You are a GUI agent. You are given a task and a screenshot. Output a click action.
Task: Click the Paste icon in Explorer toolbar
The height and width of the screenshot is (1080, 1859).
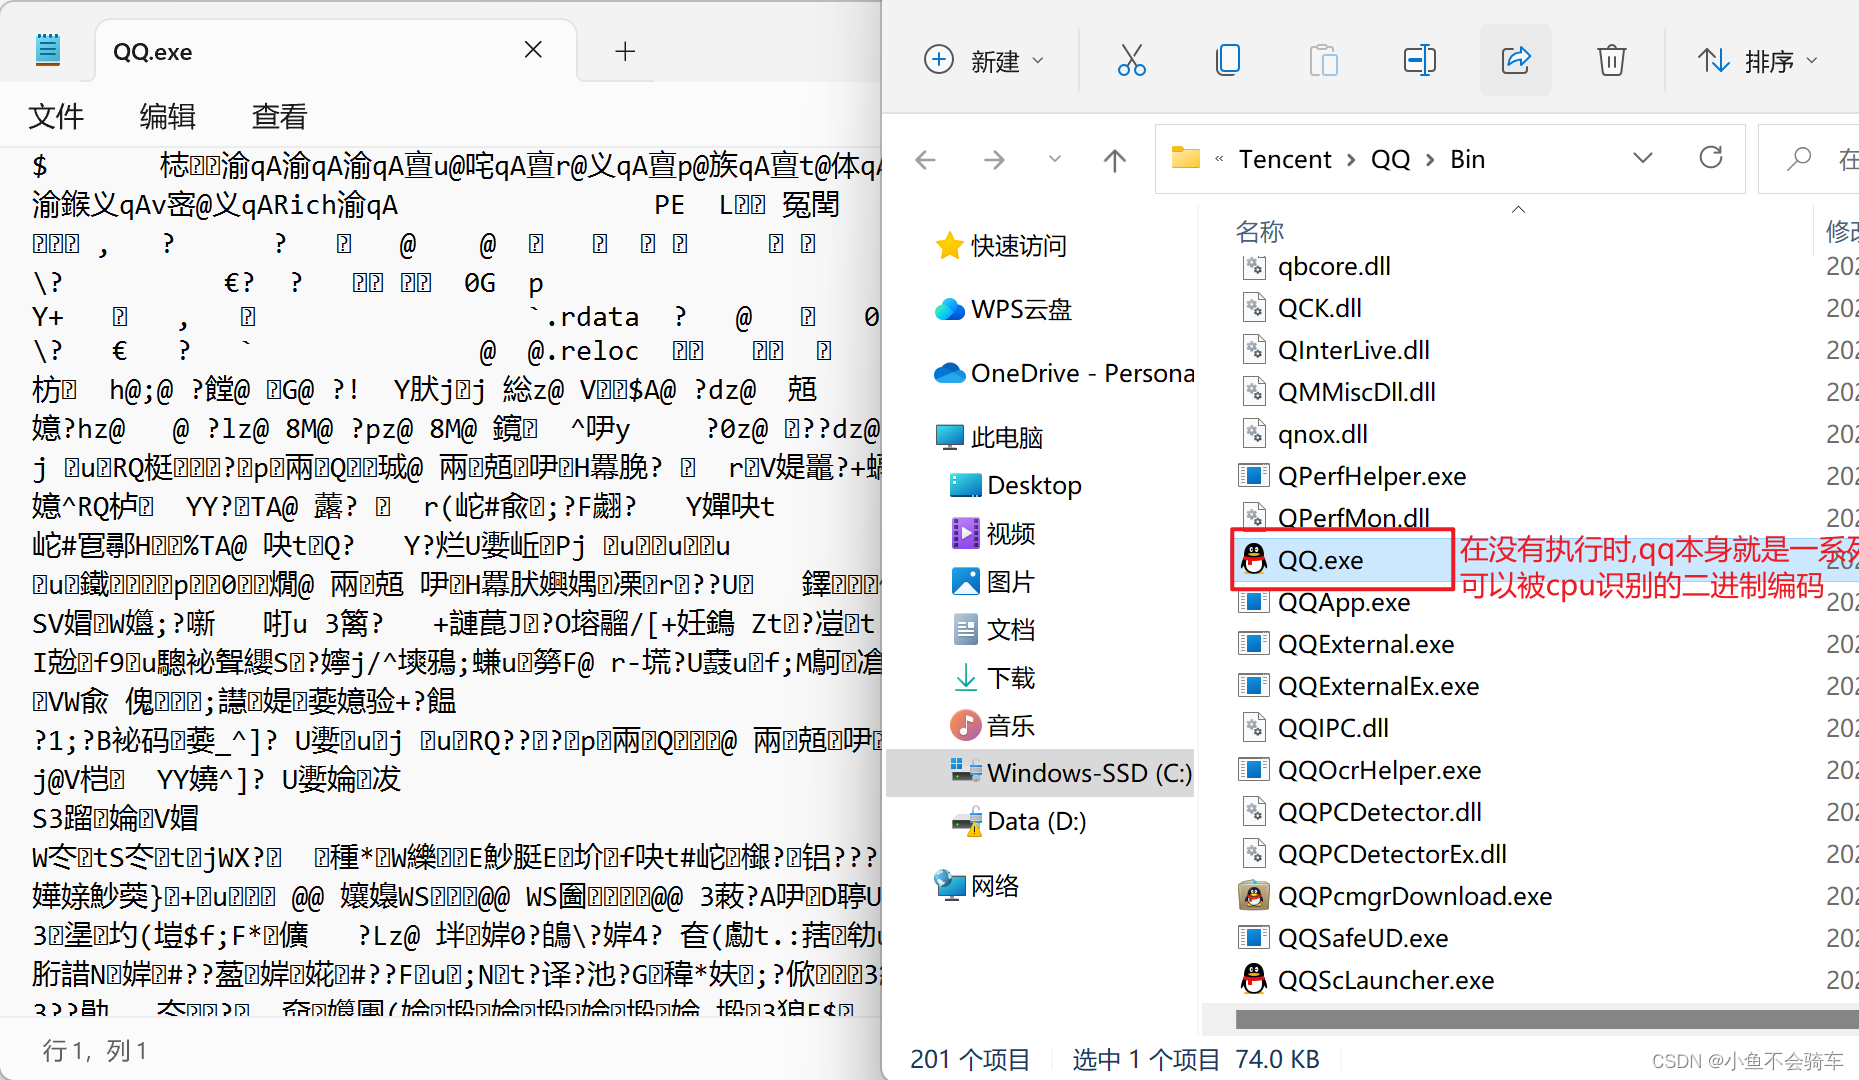click(x=1323, y=61)
